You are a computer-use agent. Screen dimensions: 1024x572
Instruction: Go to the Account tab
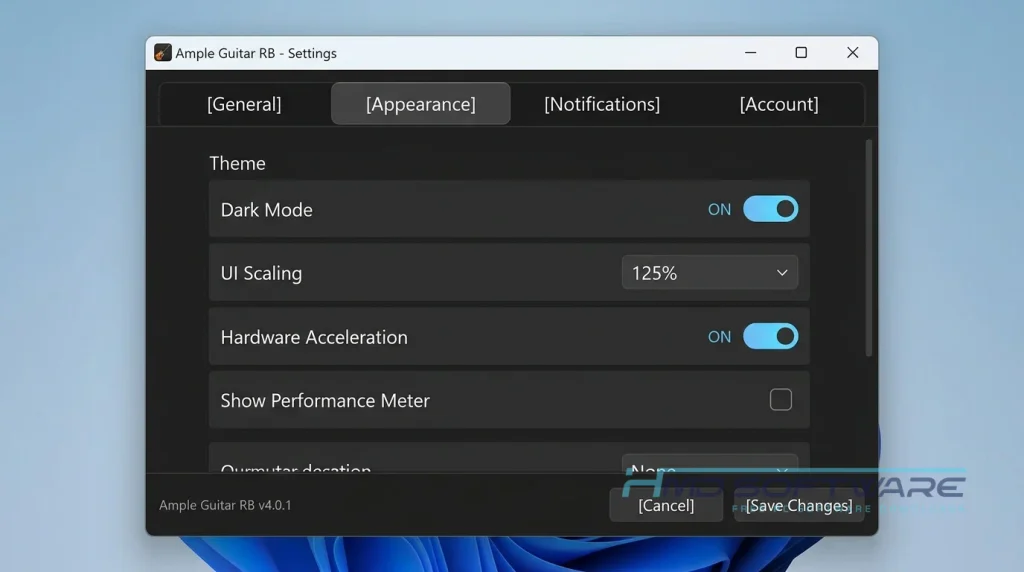click(778, 104)
